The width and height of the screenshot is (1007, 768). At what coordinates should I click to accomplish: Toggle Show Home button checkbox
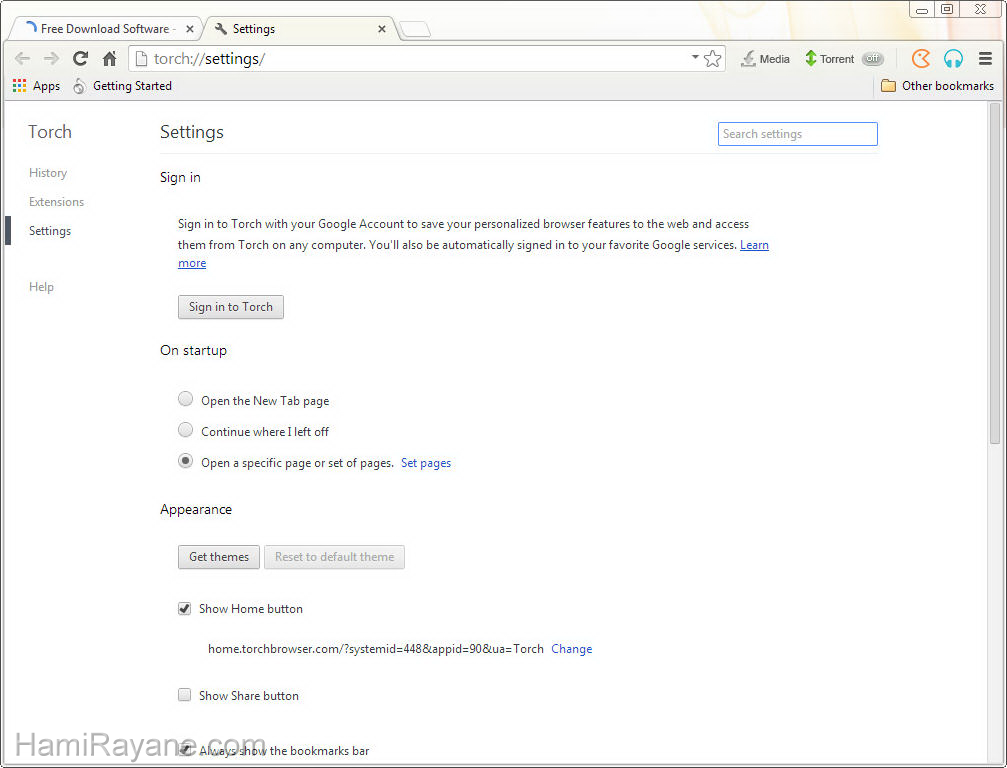click(x=184, y=609)
